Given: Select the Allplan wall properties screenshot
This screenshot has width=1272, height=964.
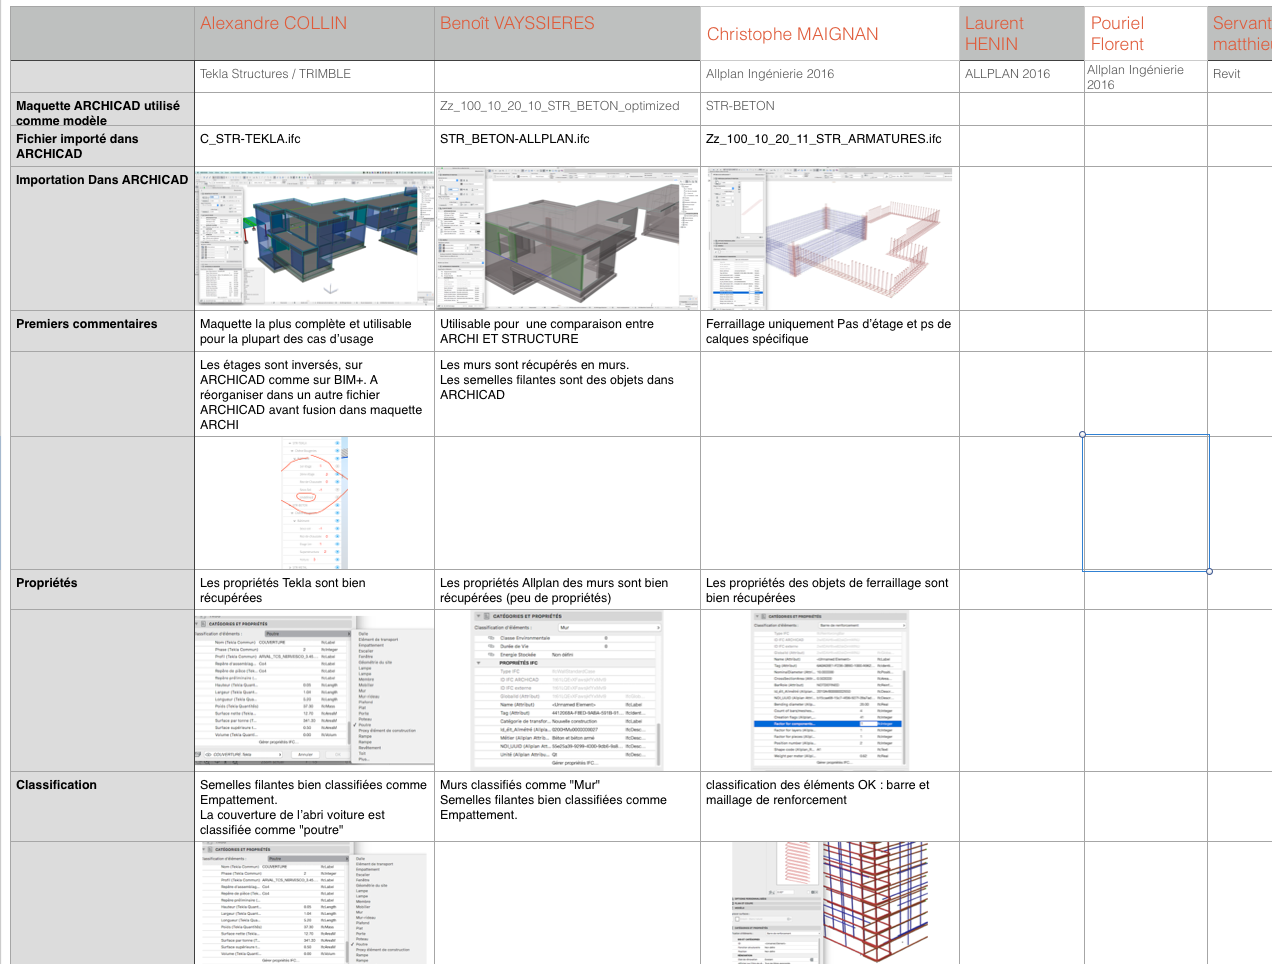Looking at the screenshot, I should click(x=567, y=689).
